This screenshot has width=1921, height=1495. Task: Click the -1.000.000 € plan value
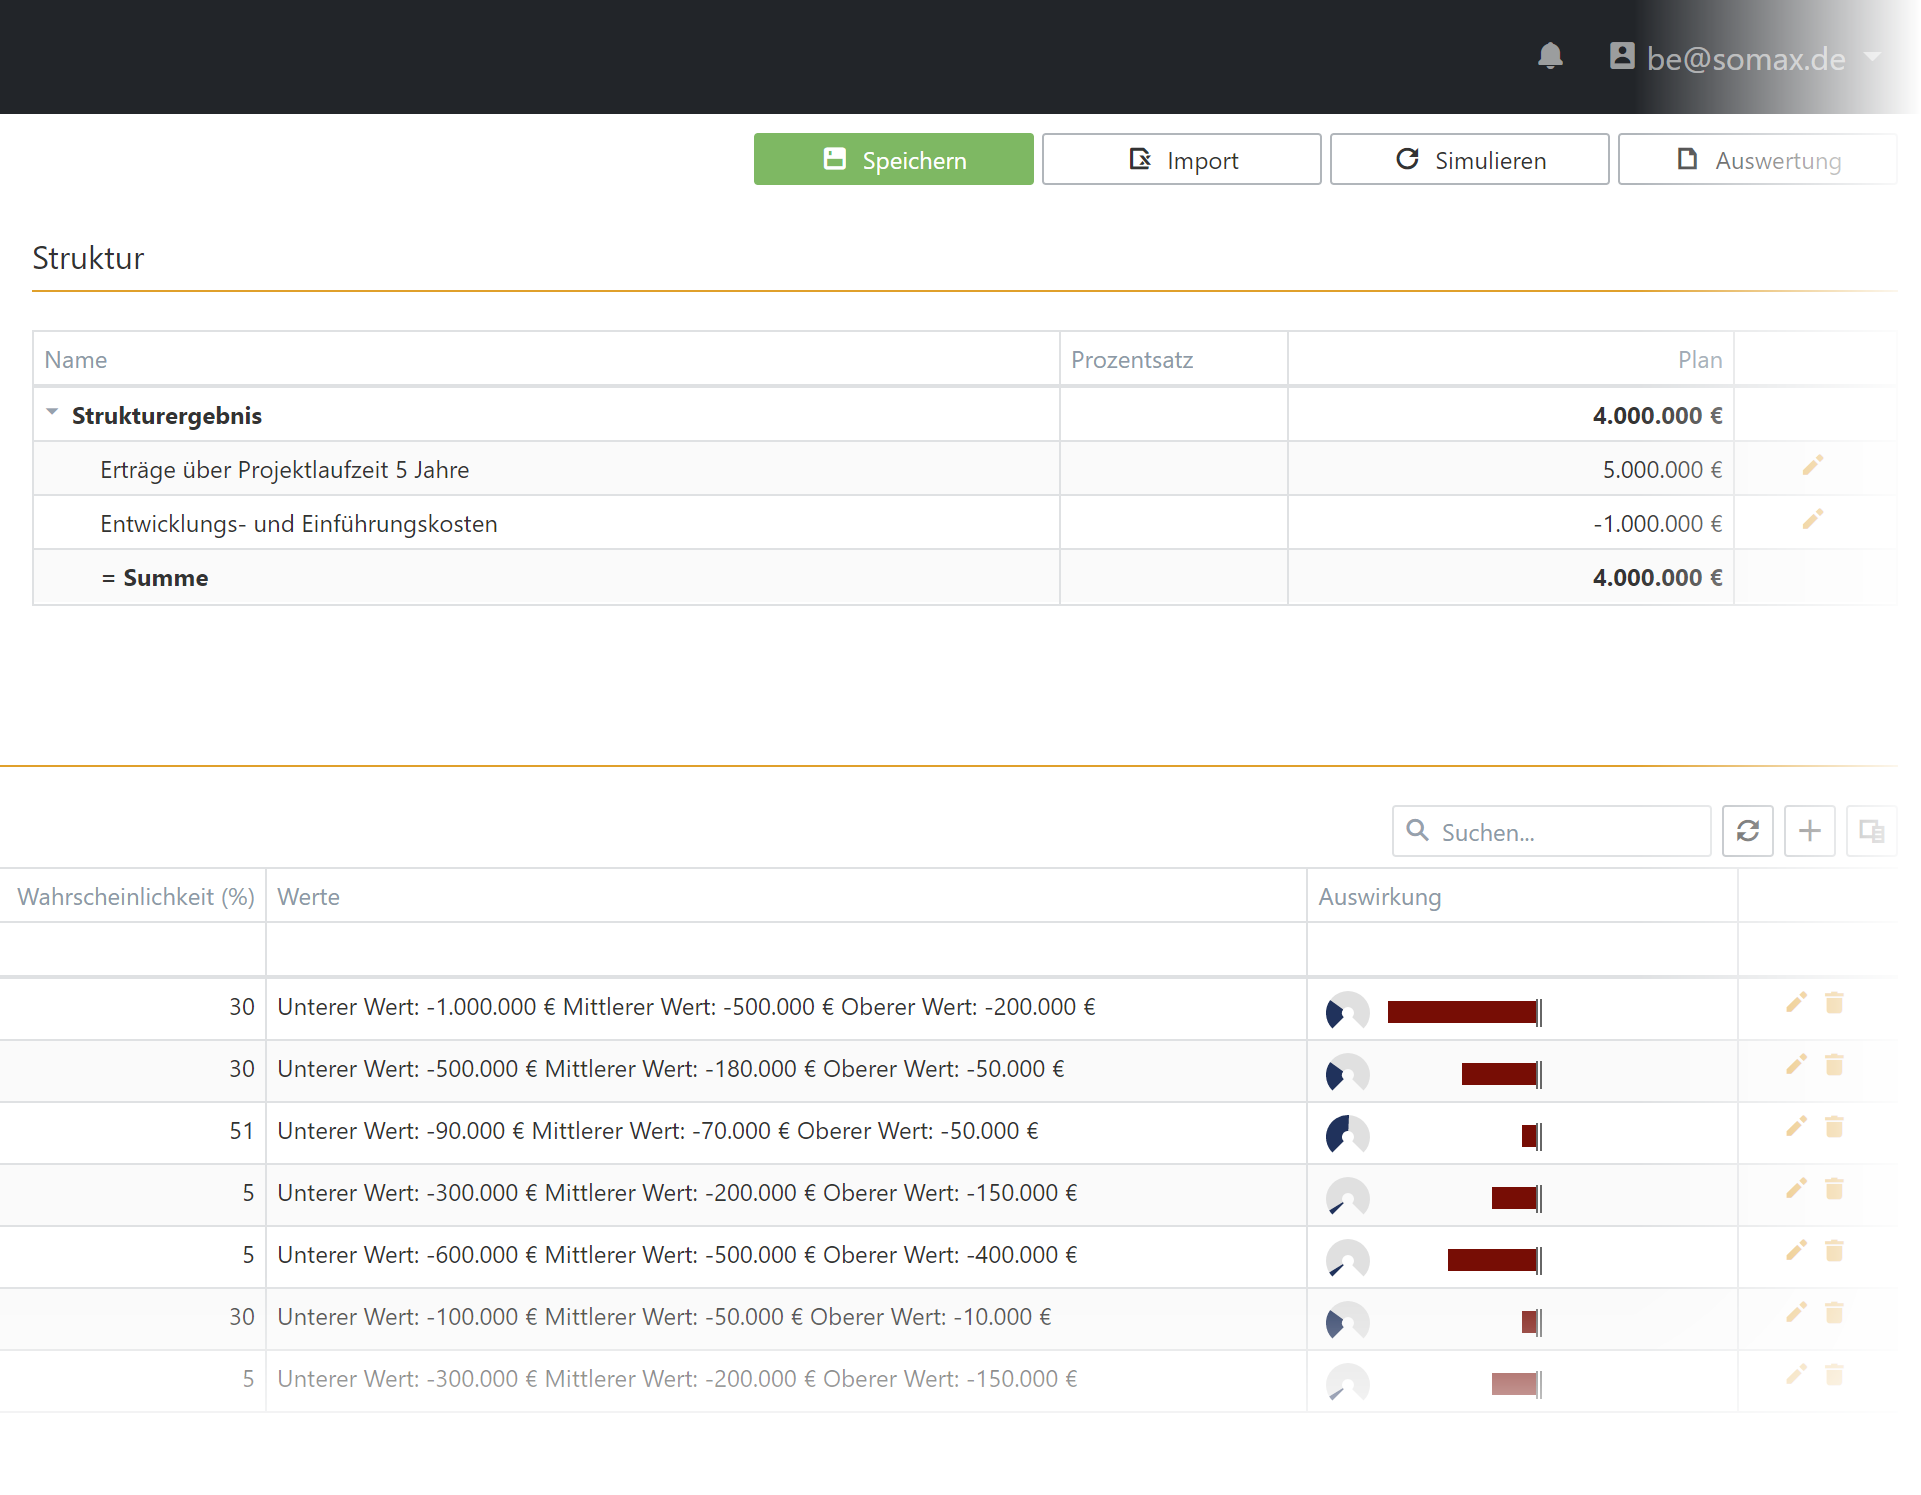pos(1658,524)
